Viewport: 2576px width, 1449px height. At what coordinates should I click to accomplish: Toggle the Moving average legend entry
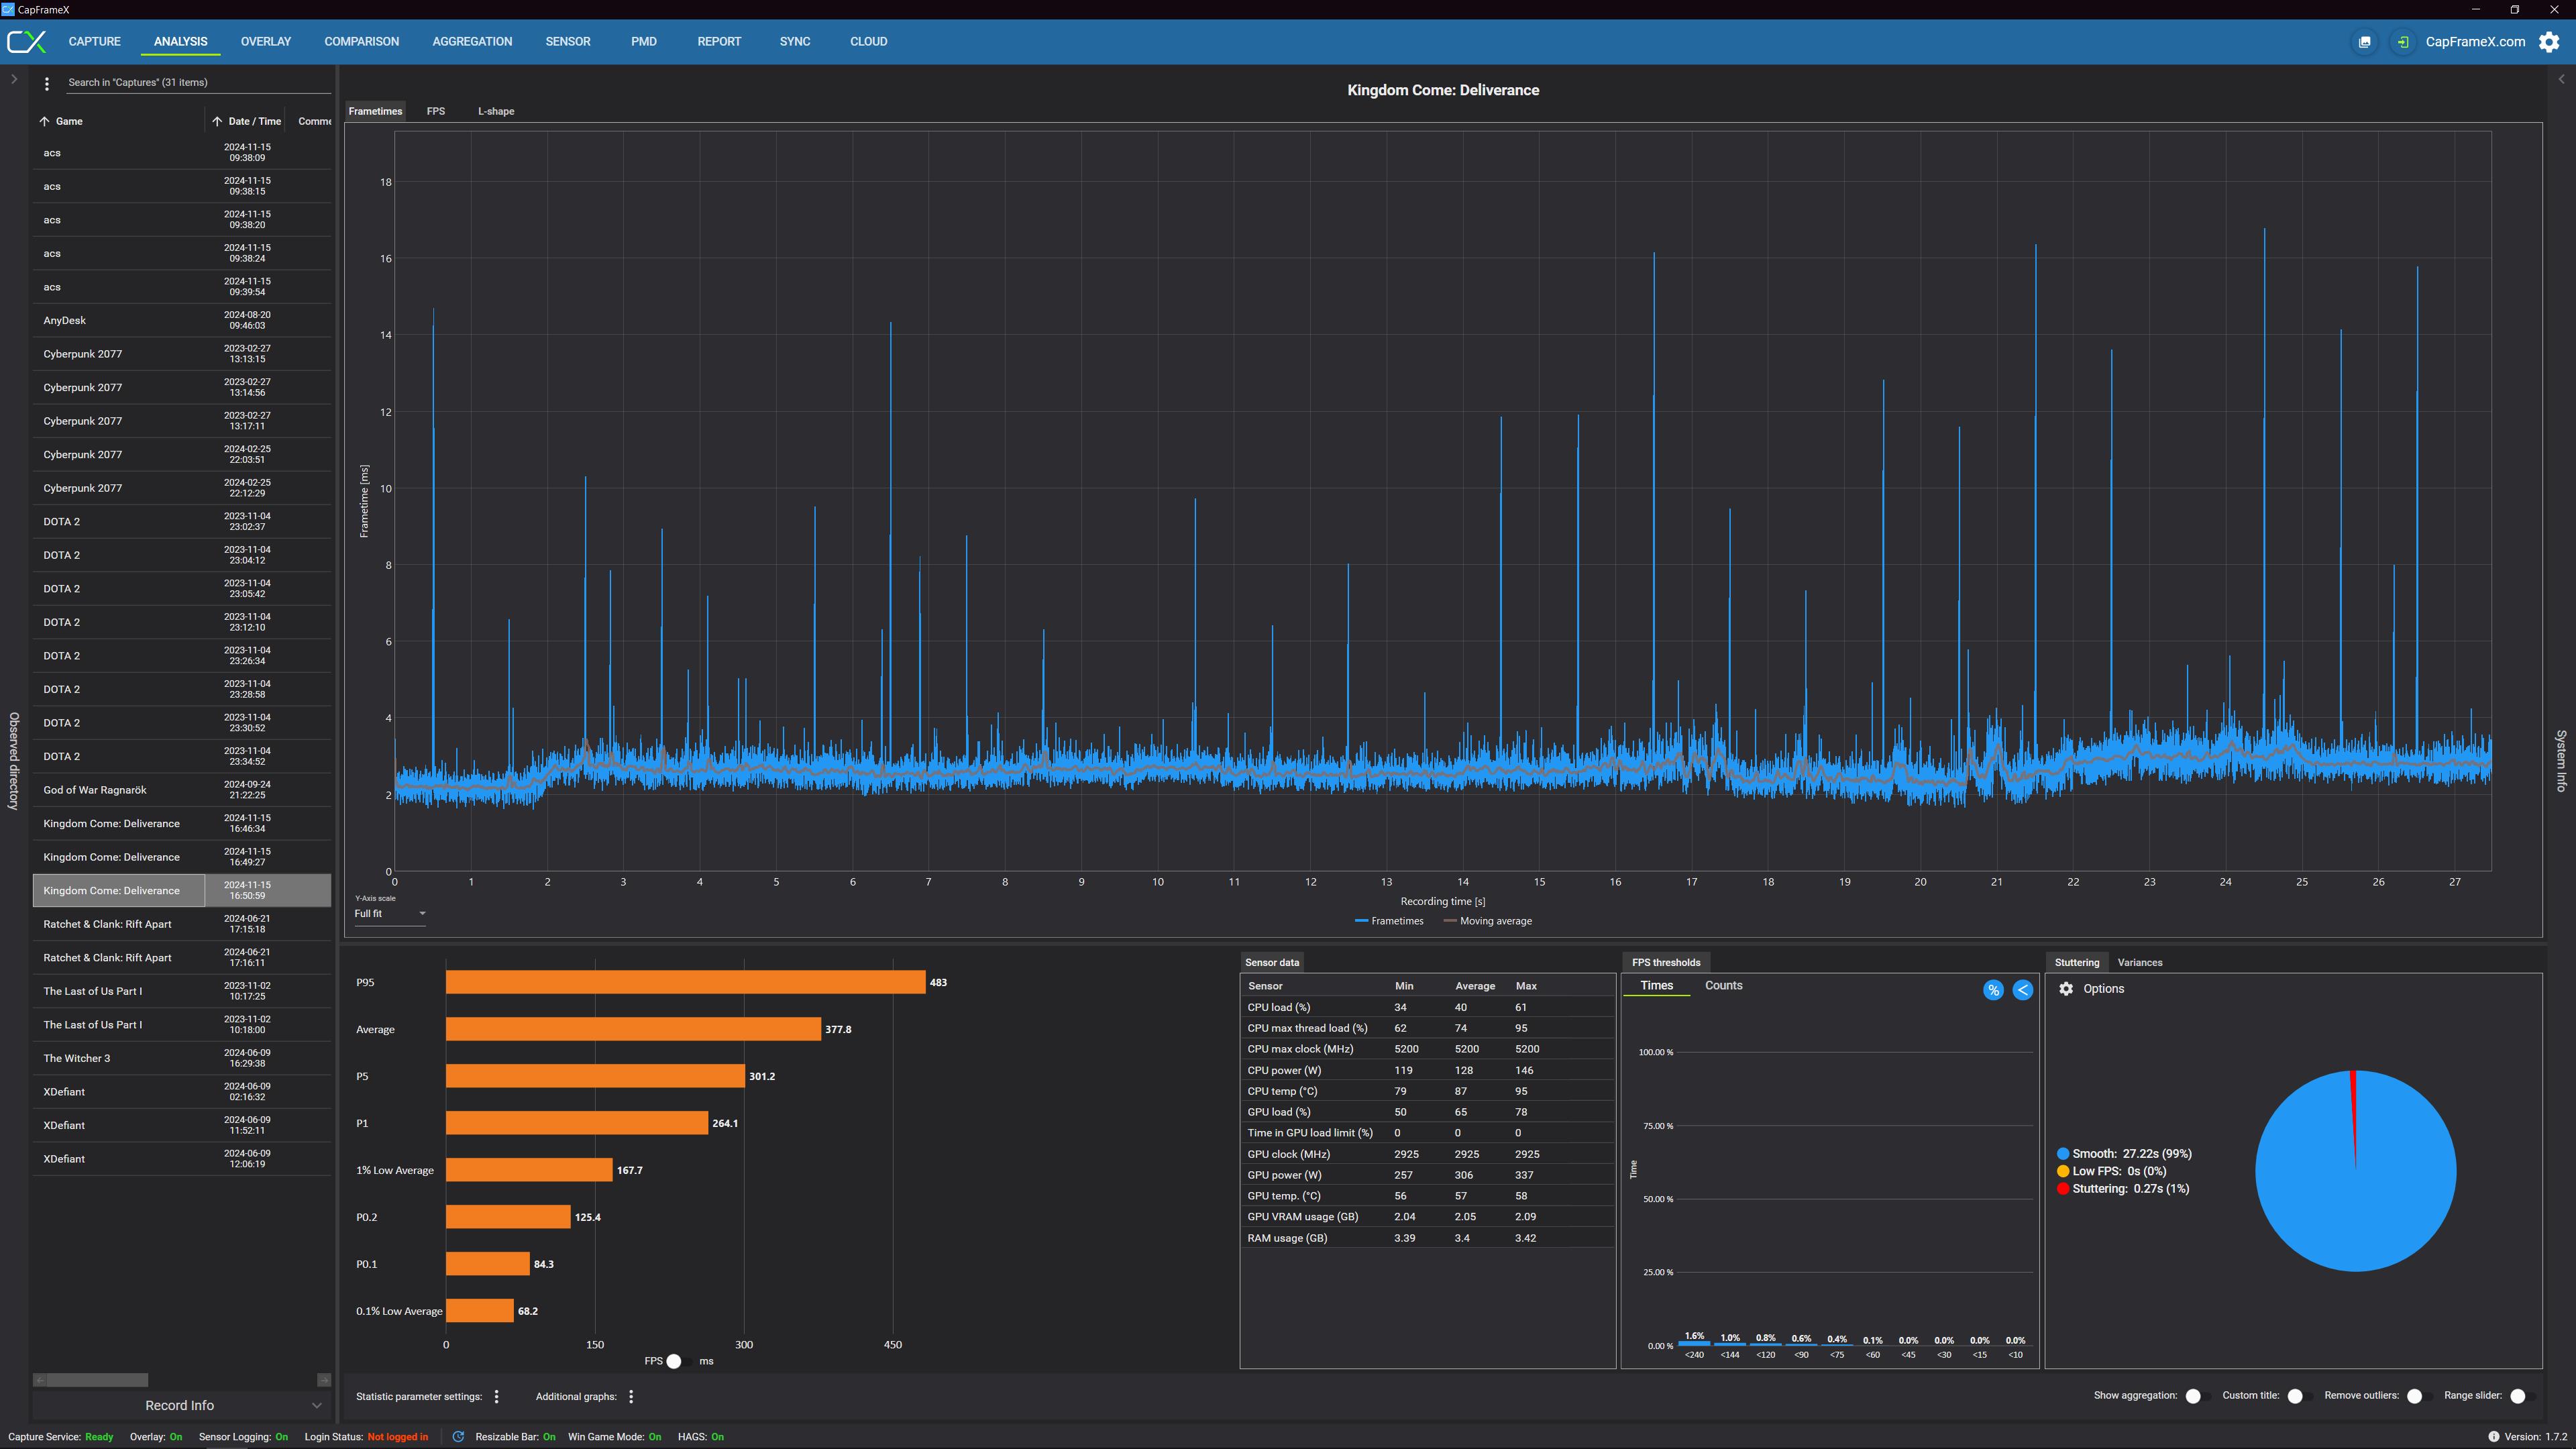pos(1487,921)
